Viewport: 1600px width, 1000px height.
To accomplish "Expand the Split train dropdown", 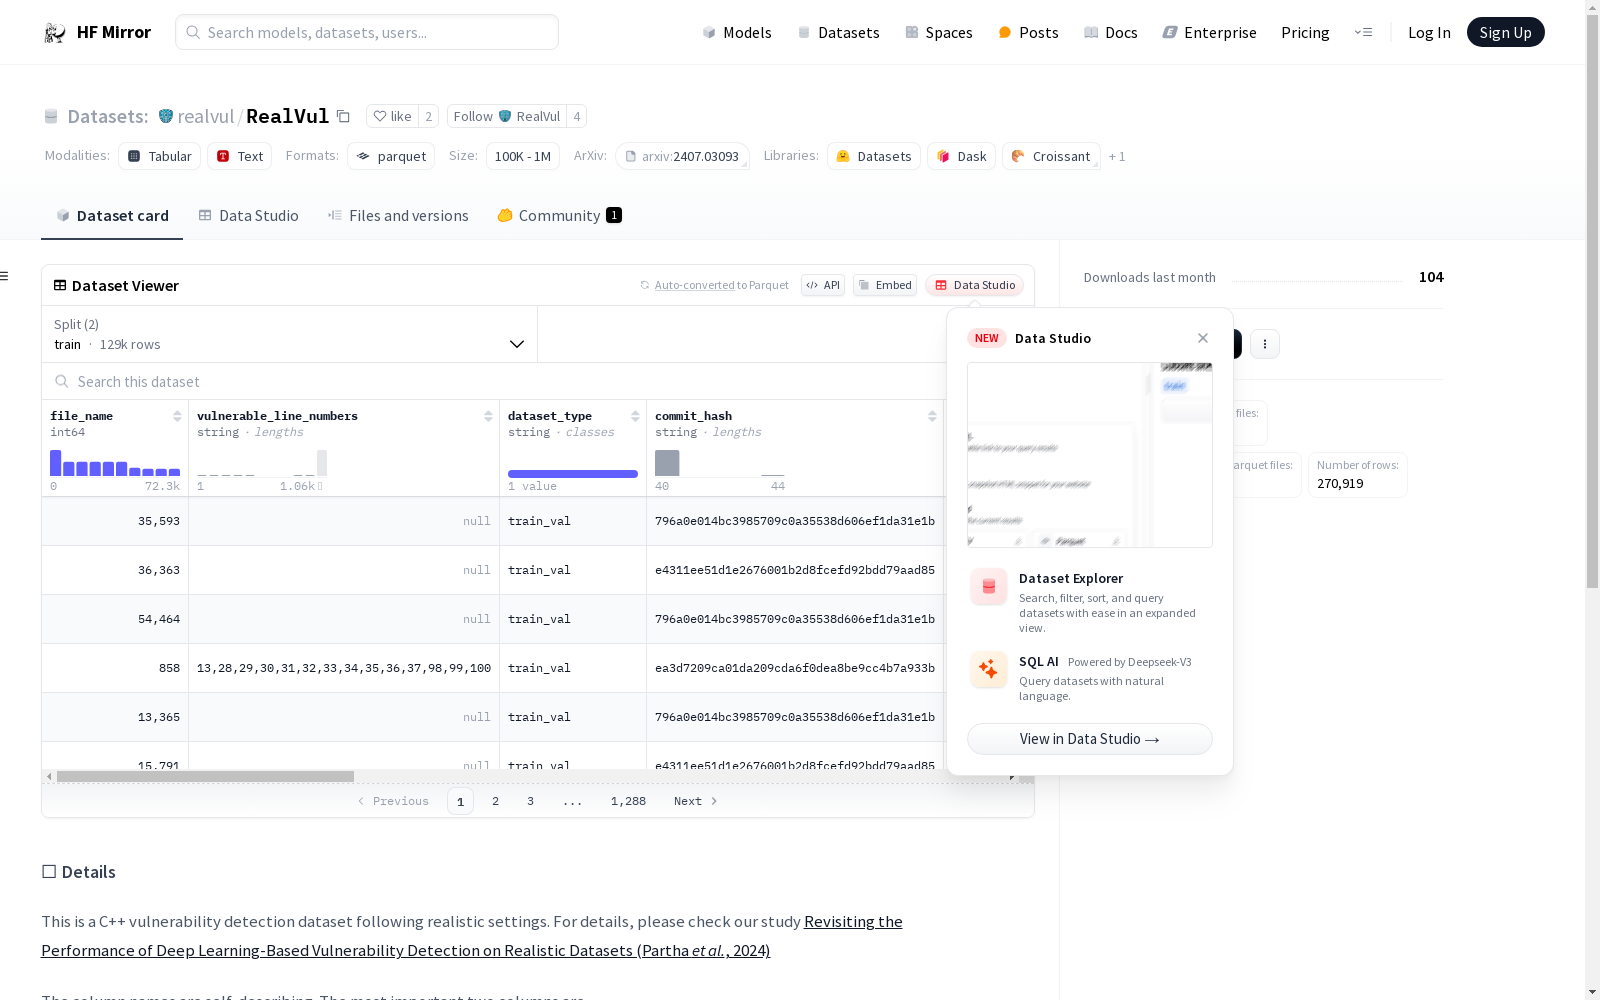I will pyautogui.click(x=290, y=334).
